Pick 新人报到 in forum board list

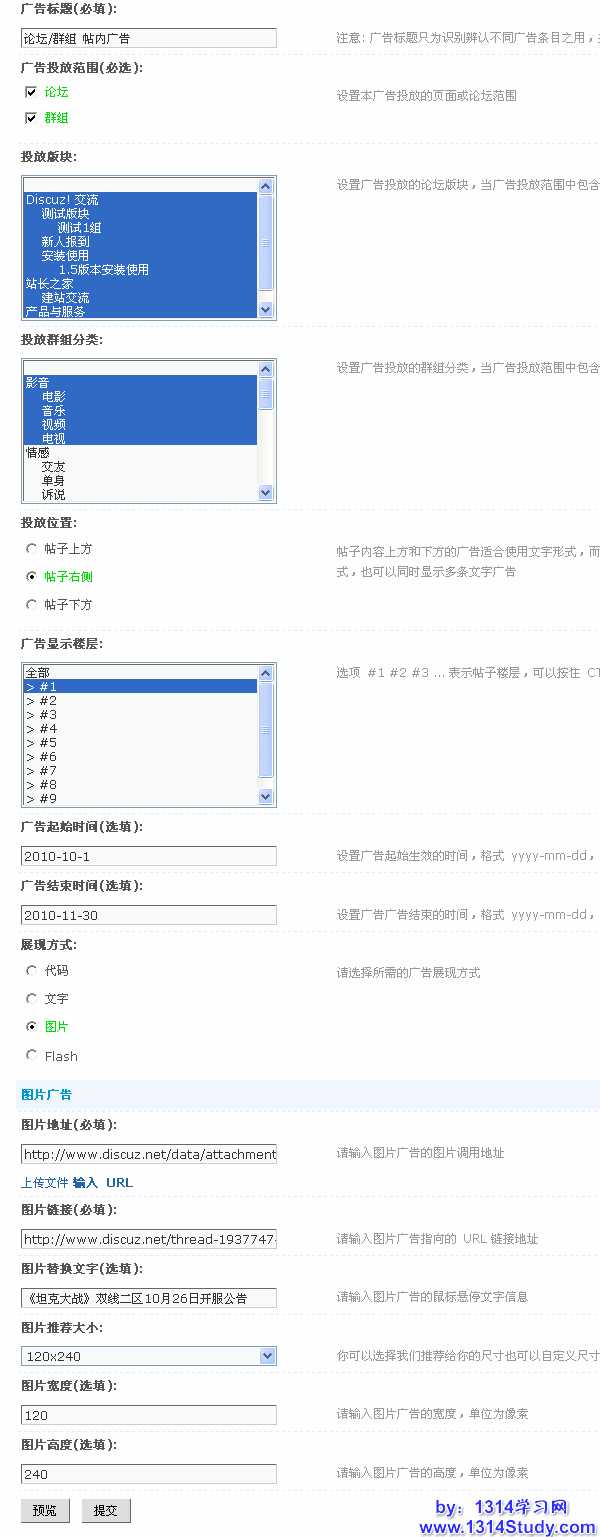pos(65,241)
